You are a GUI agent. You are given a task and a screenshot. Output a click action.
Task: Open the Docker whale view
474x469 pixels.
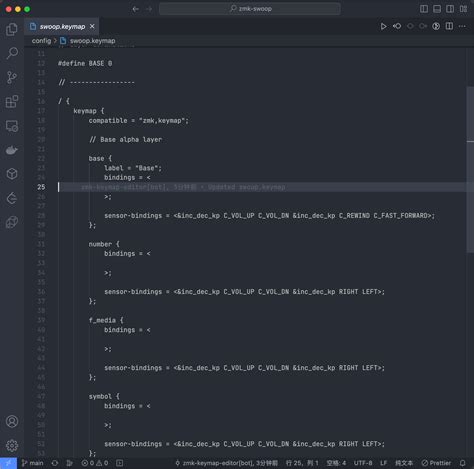pos(12,150)
